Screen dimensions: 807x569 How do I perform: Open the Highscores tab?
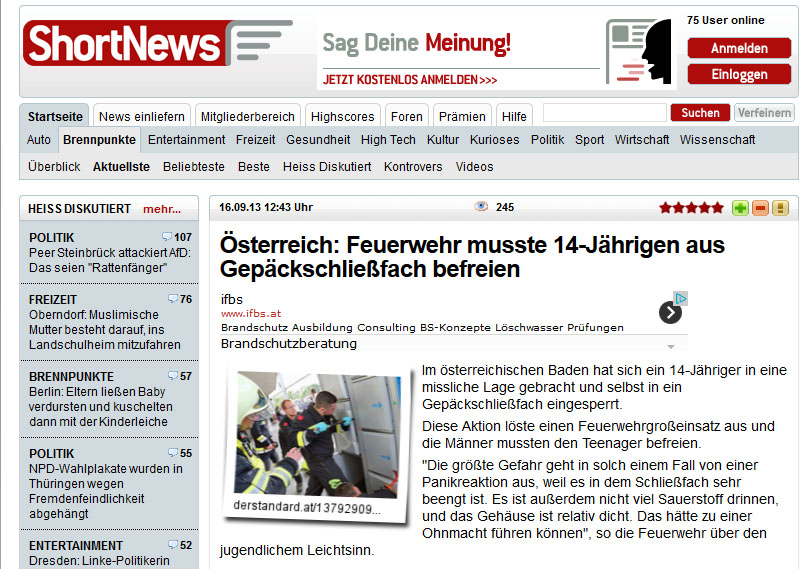click(342, 117)
